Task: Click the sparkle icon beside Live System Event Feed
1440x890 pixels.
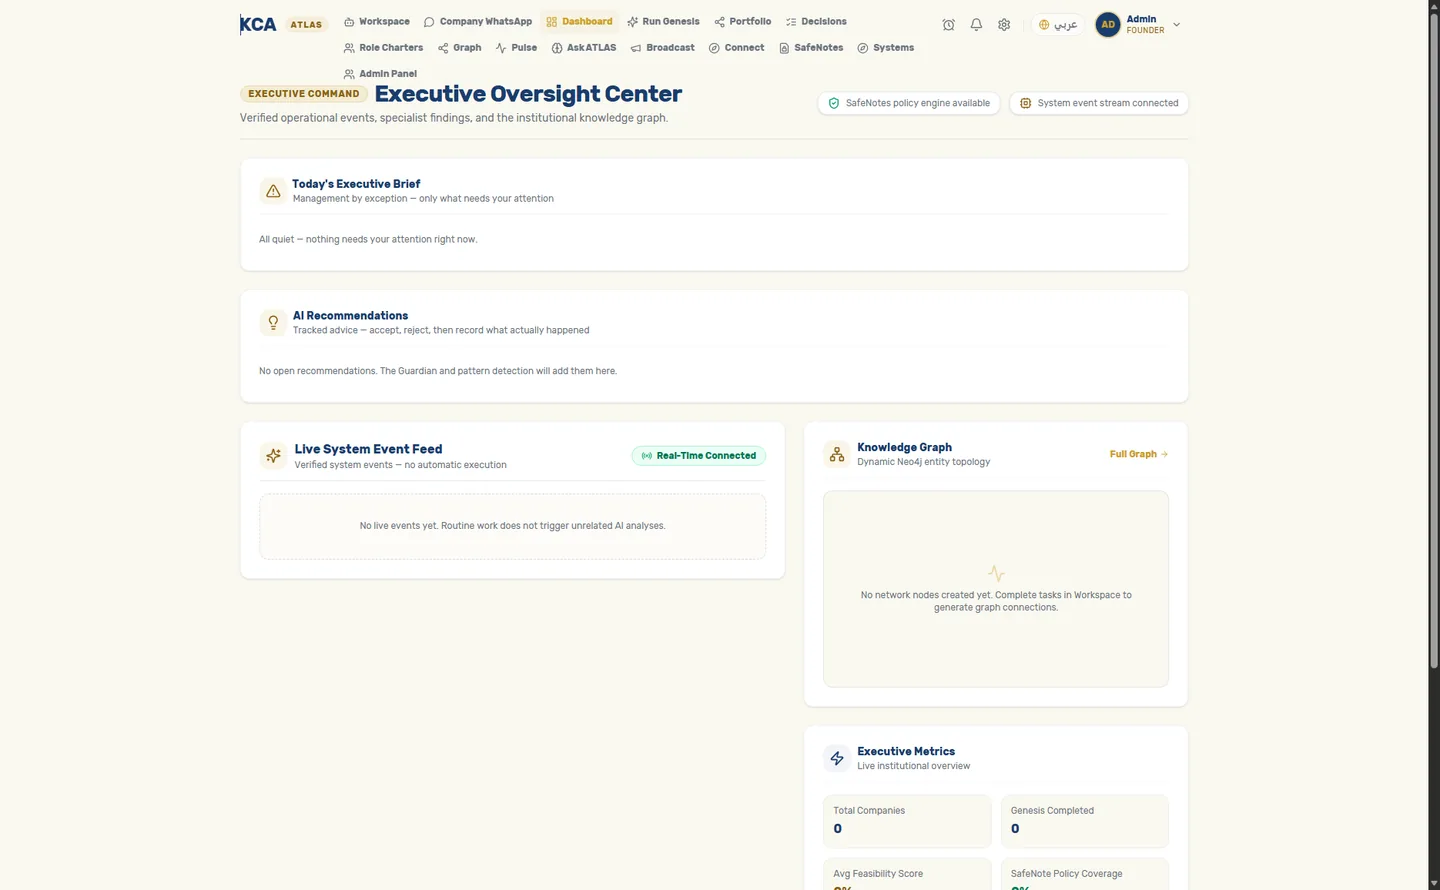Action: 273,456
